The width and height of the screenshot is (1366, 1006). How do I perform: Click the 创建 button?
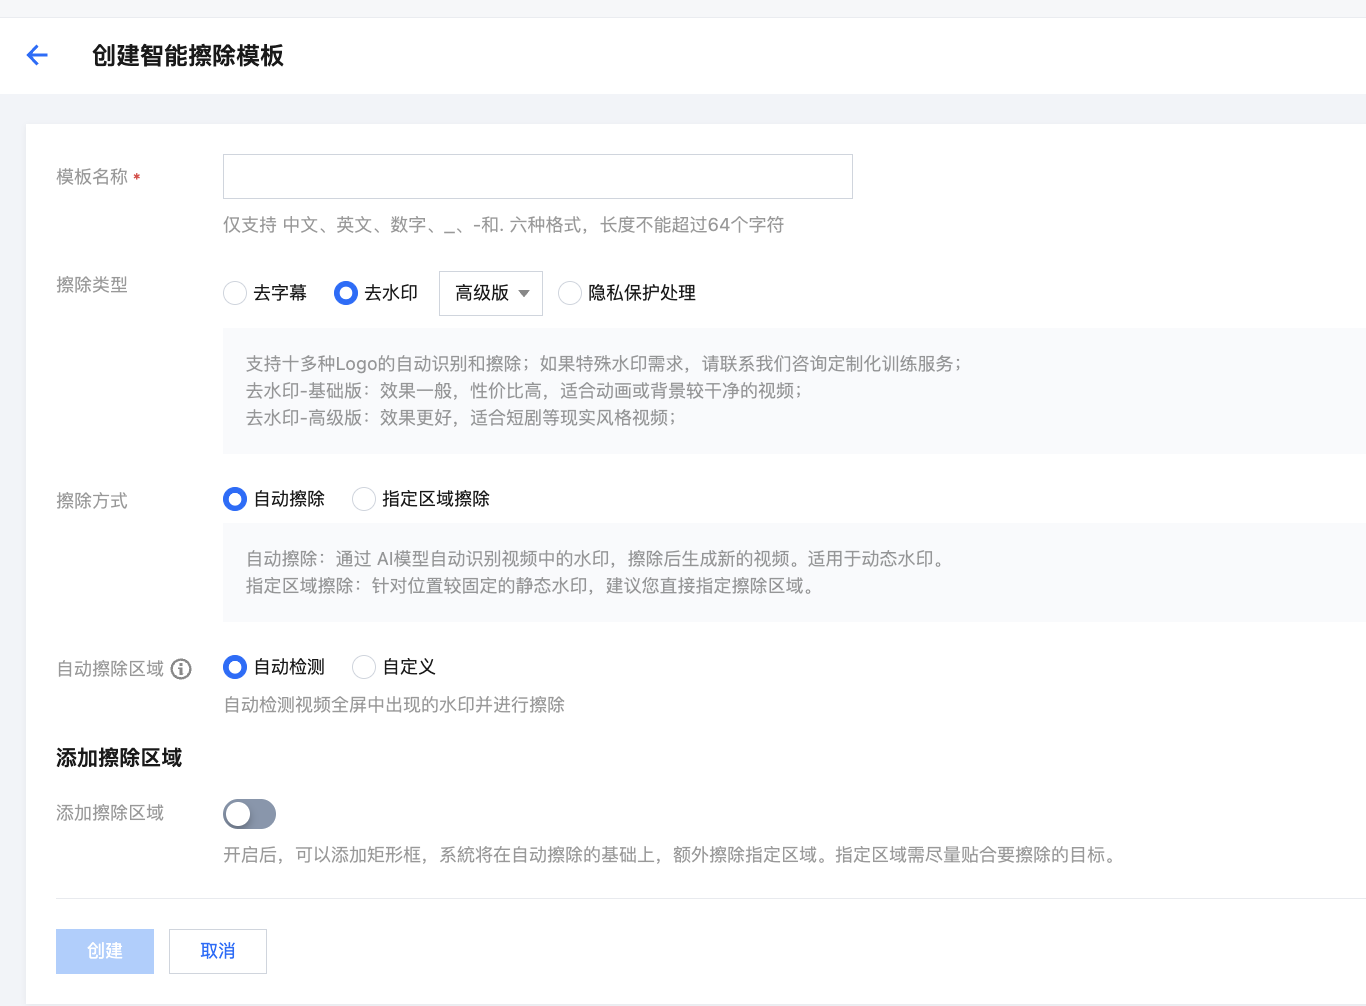point(105,951)
